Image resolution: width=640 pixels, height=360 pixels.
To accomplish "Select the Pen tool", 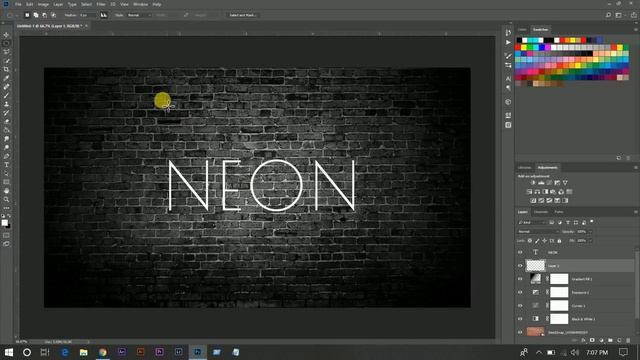I will point(6,156).
